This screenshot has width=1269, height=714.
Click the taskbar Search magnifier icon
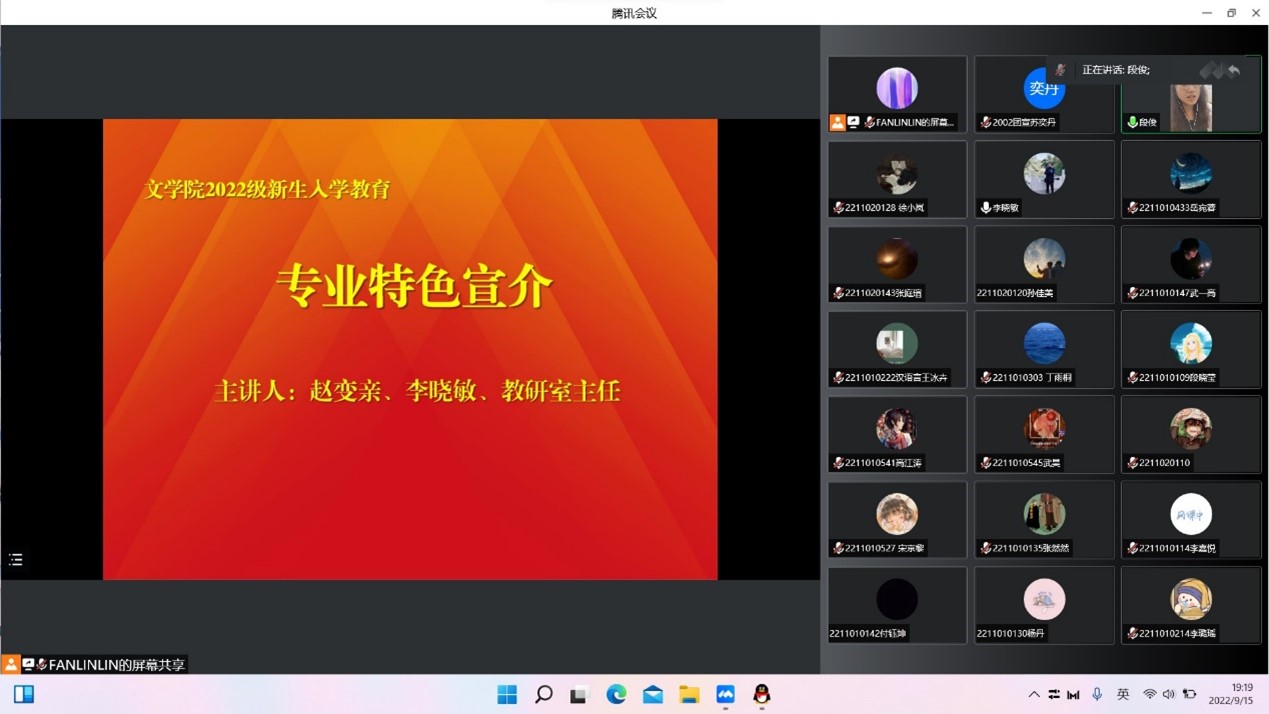543,695
